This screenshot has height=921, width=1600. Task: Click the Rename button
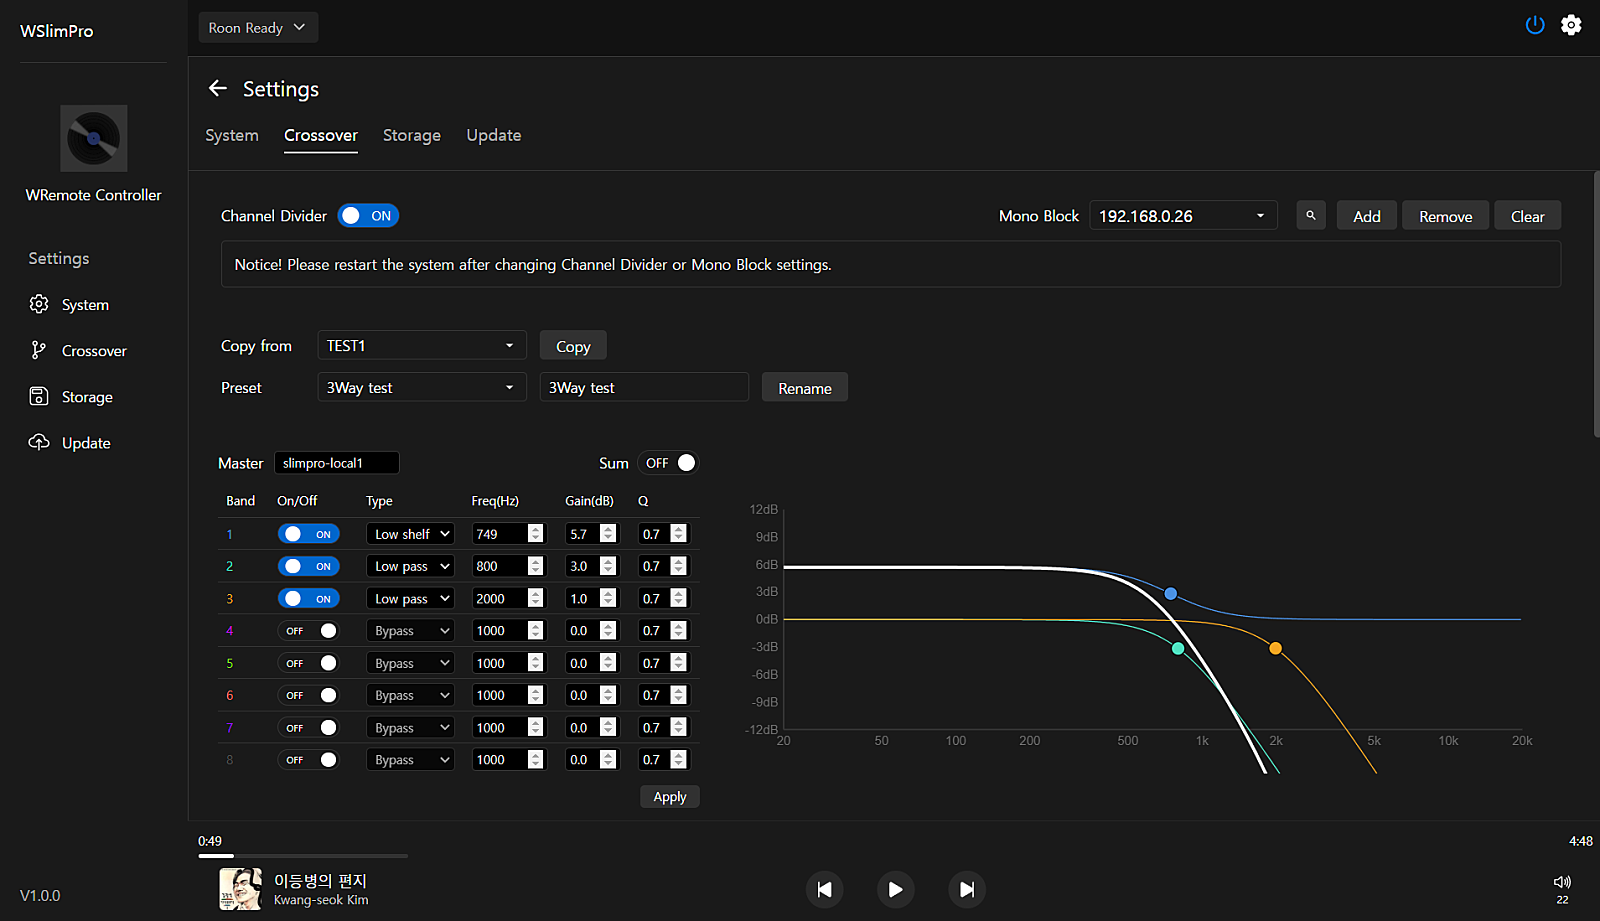coord(805,388)
